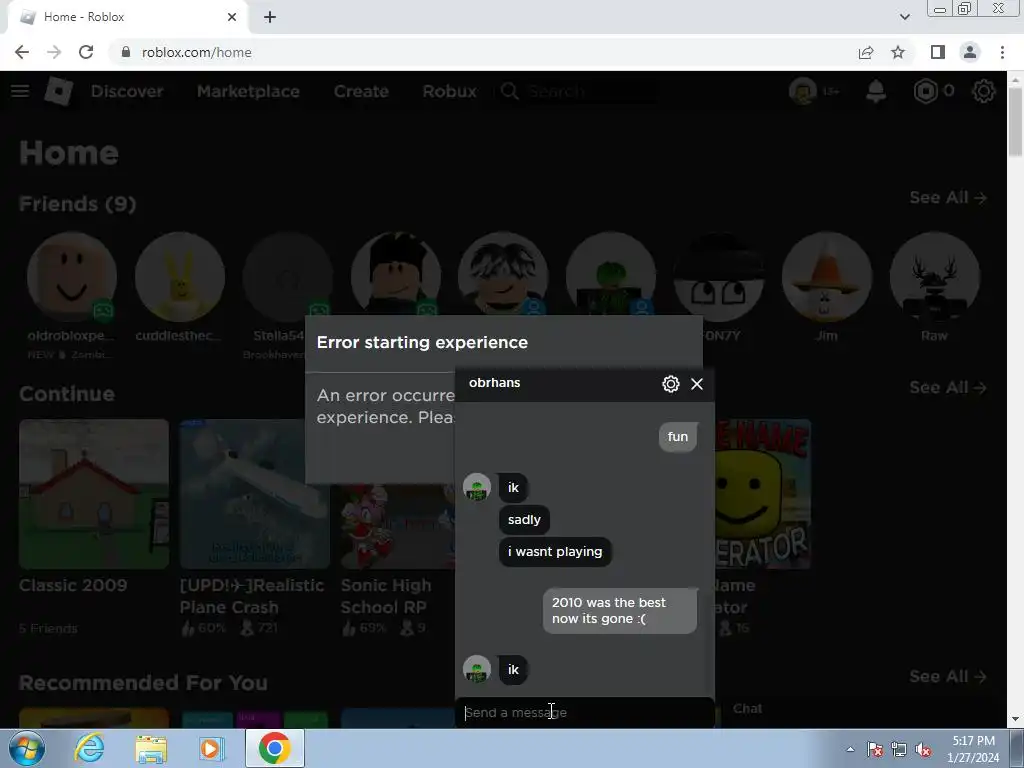
Task: Click the Send a message field
Action: pos(584,712)
